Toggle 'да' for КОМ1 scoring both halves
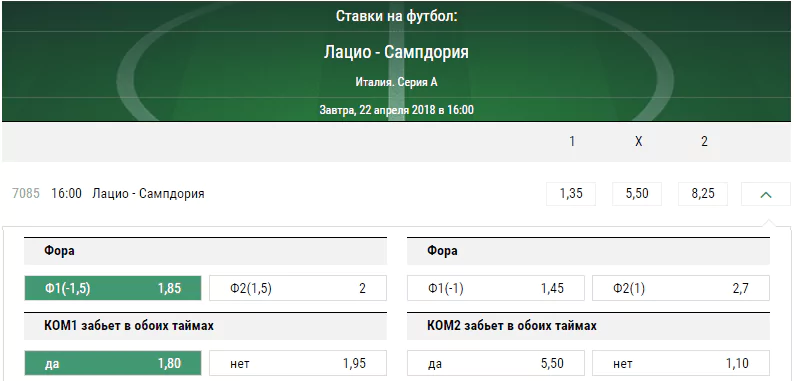This screenshot has height=381, width=794. (113, 363)
